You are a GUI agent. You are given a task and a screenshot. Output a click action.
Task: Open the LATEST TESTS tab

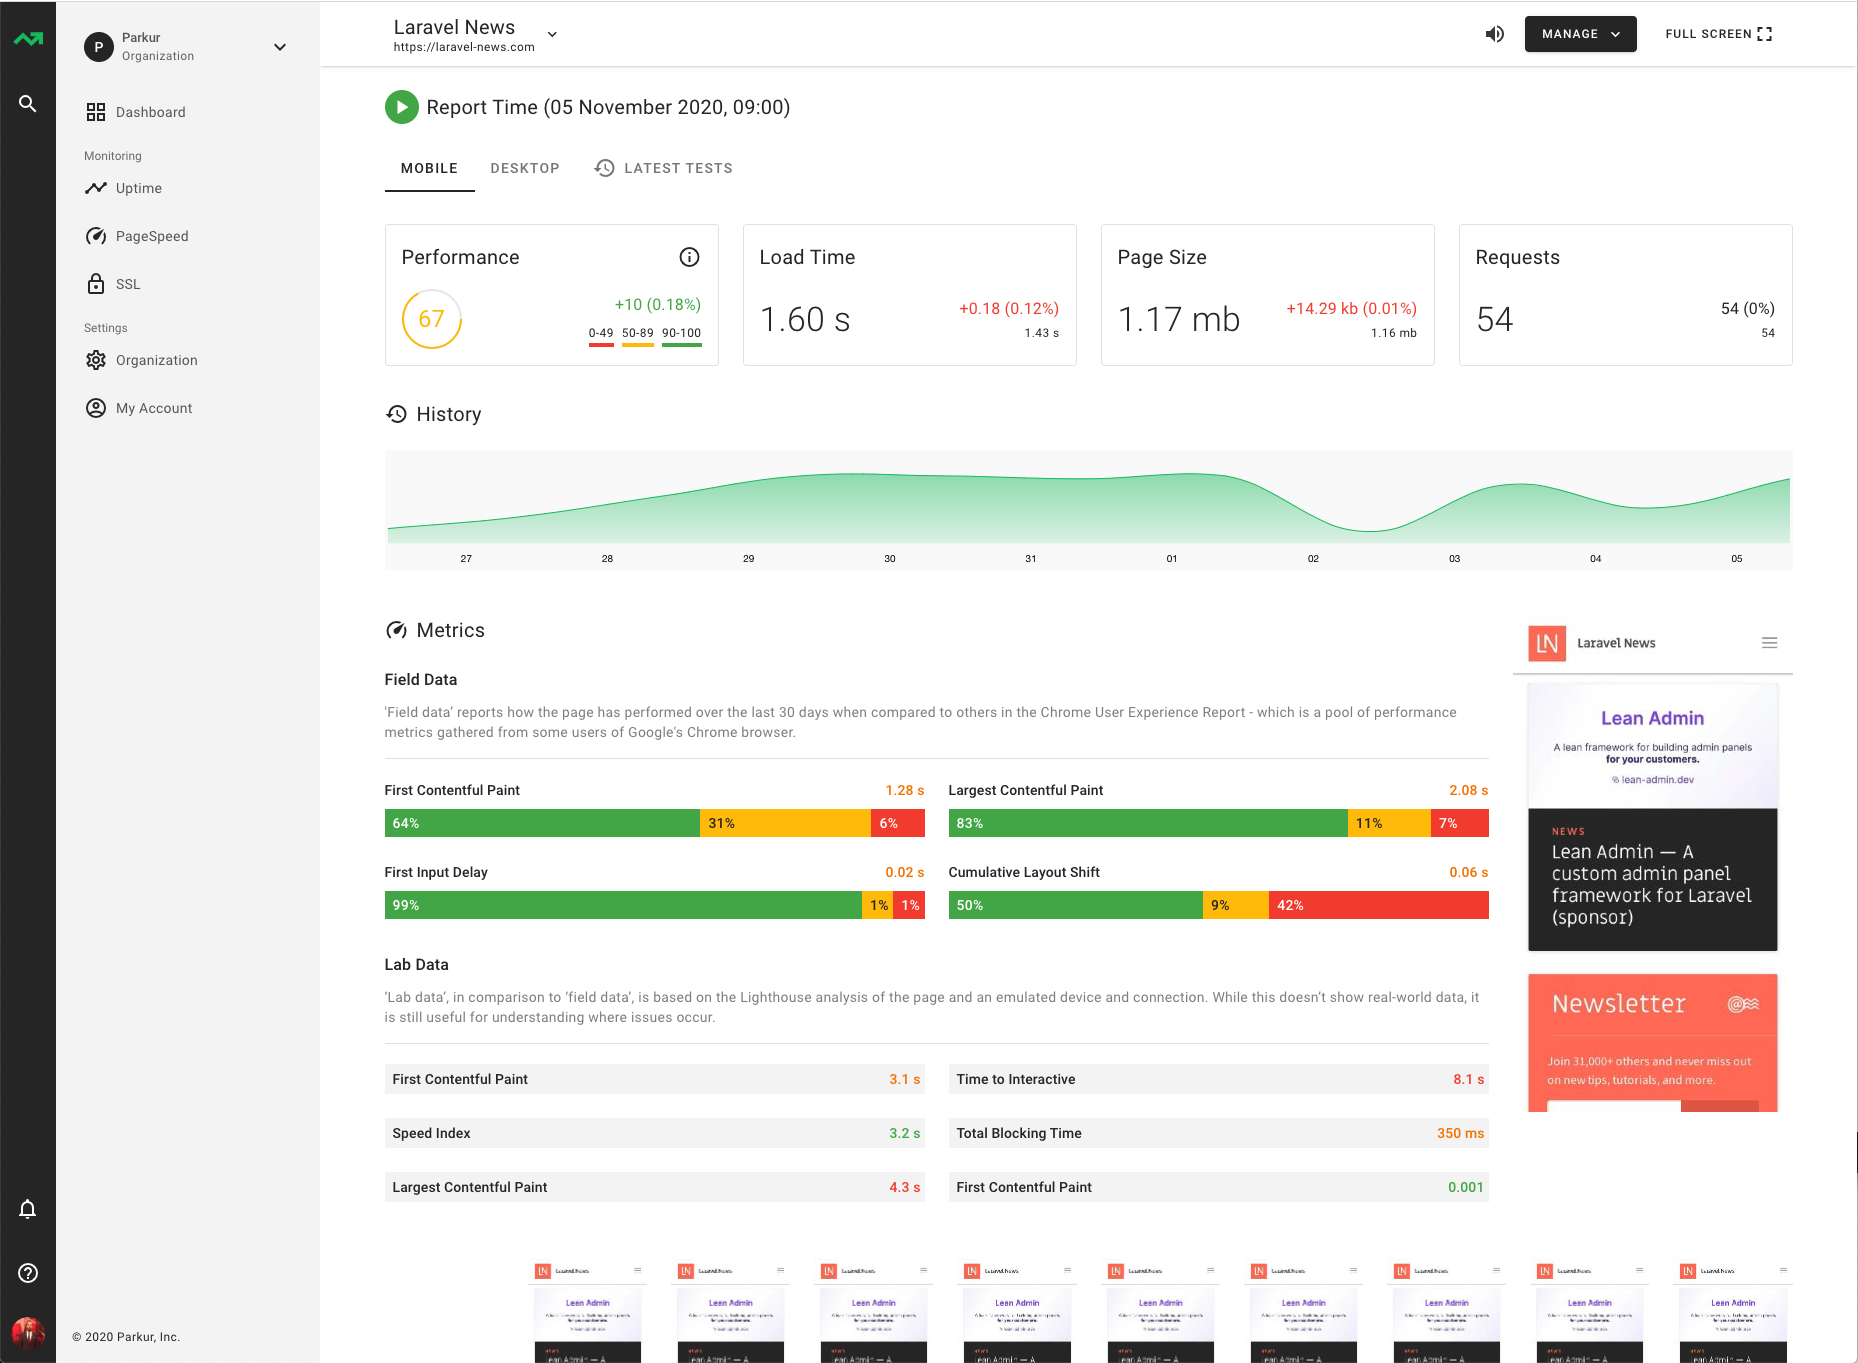pos(677,168)
